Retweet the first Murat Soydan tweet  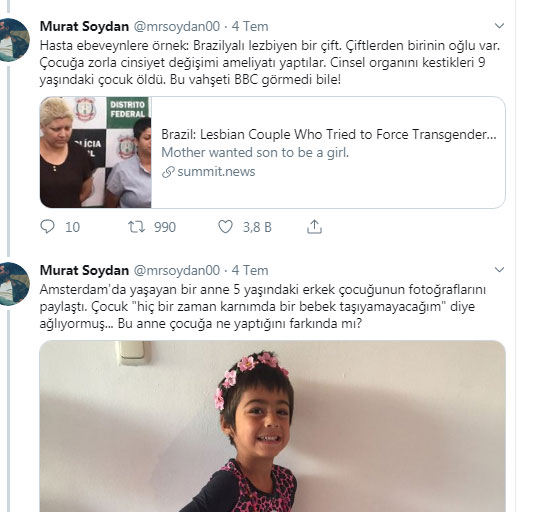coord(136,227)
